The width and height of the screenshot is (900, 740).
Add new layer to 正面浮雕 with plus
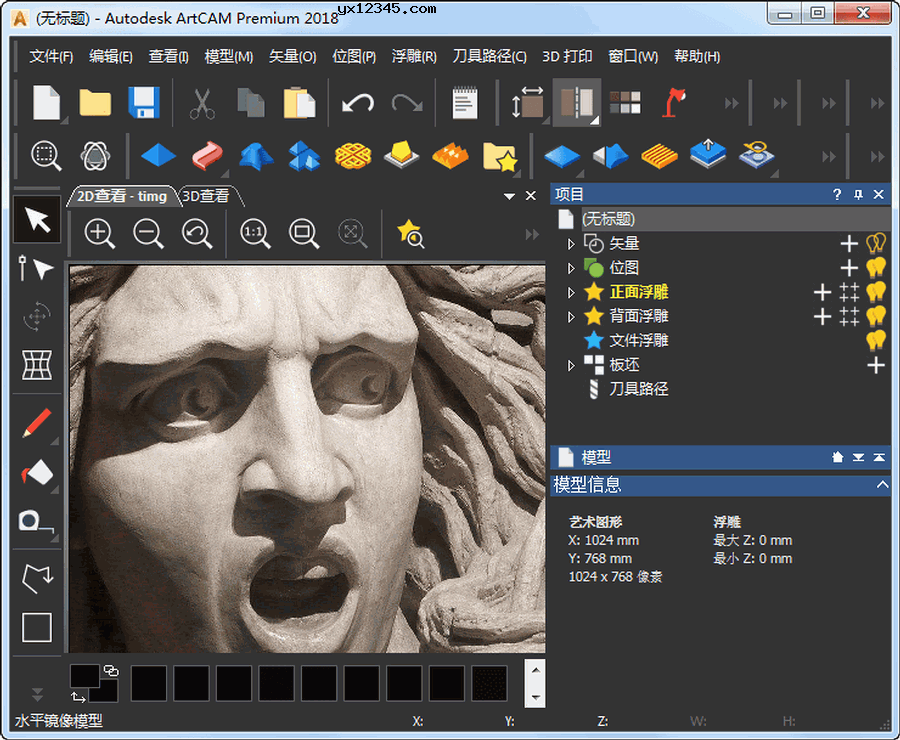click(823, 292)
